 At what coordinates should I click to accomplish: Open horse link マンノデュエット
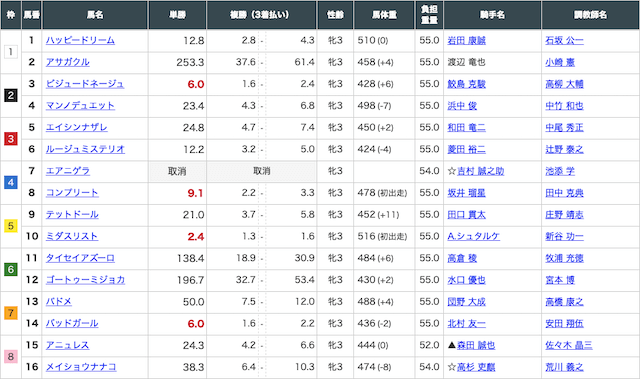tap(80, 106)
